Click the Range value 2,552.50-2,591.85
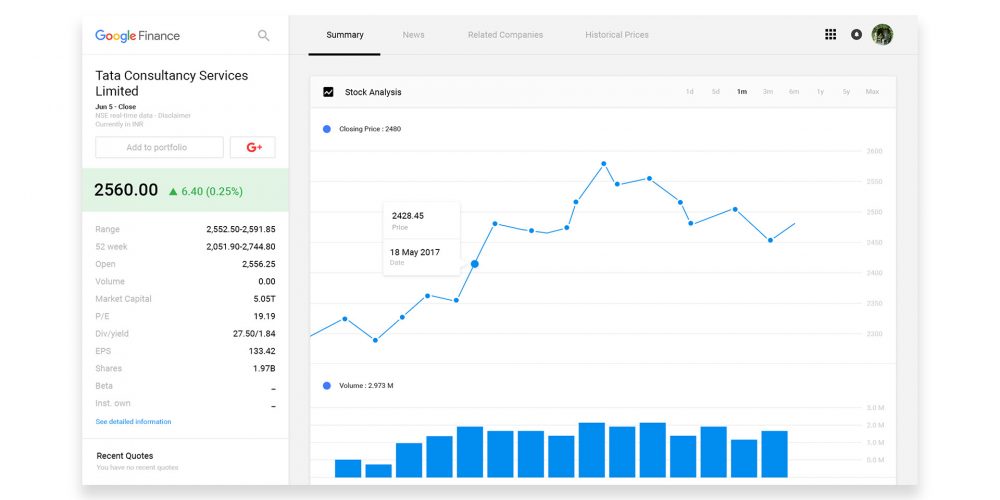Viewport: 1000px width, 500px height. pos(240,229)
